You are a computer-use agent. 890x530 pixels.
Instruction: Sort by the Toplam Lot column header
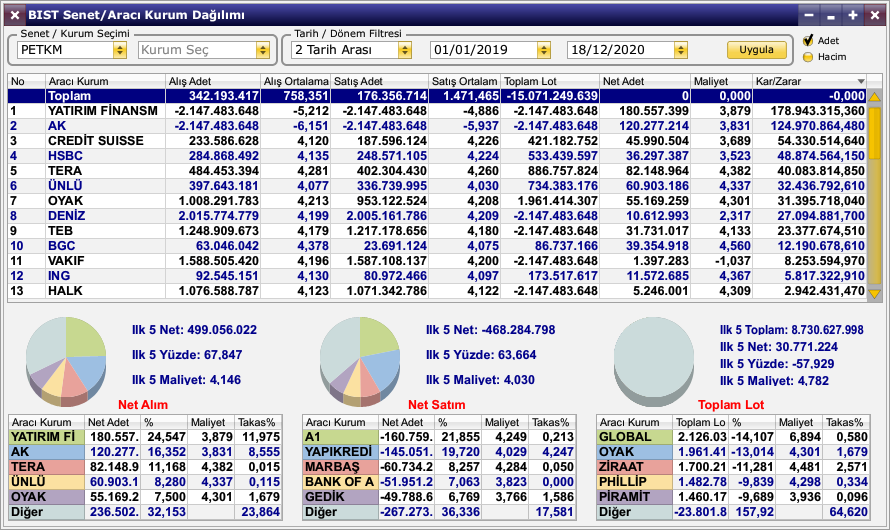click(550, 81)
